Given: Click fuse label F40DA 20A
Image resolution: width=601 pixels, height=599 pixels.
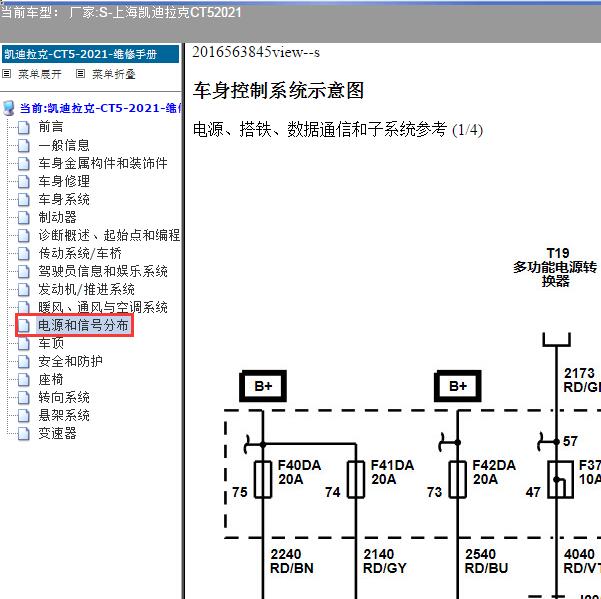Looking at the screenshot, I should (299, 472).
